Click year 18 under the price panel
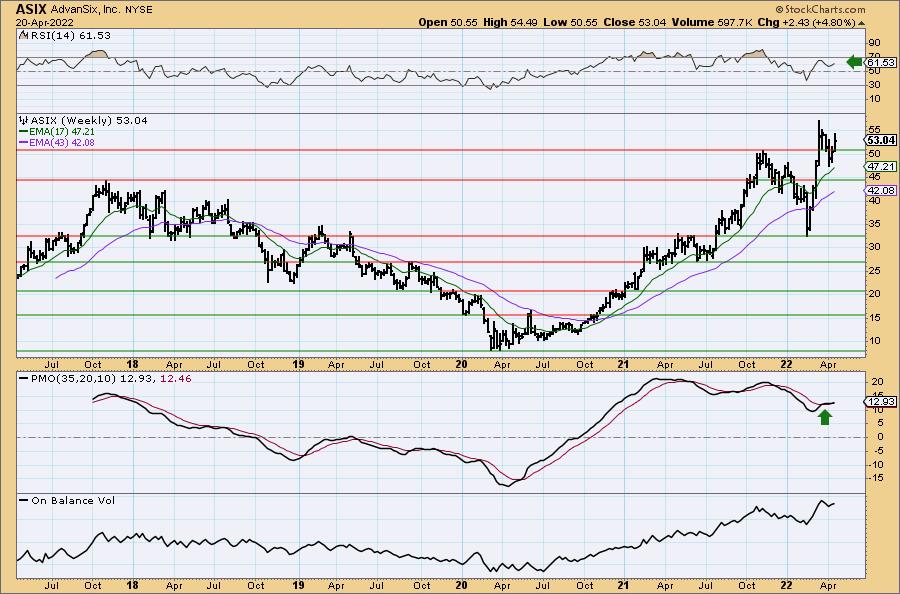 (x=133, y=364)
